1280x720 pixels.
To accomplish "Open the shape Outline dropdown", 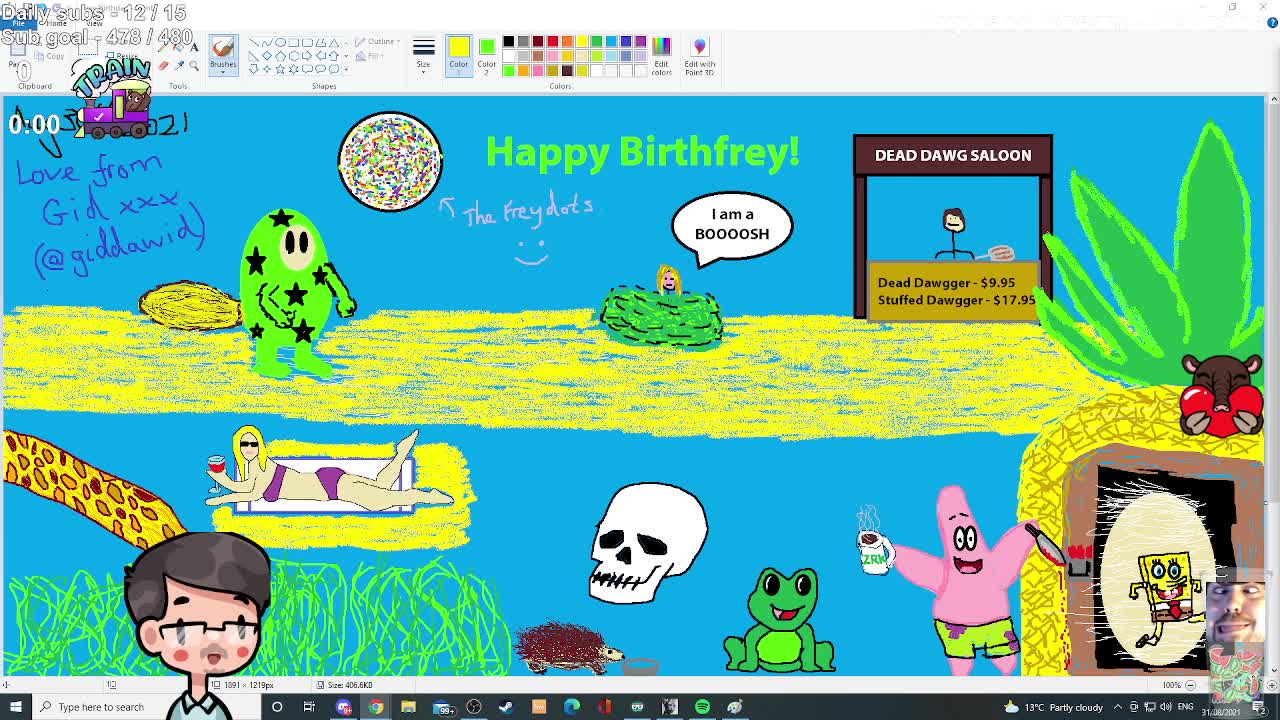I will tap(377, 42).
